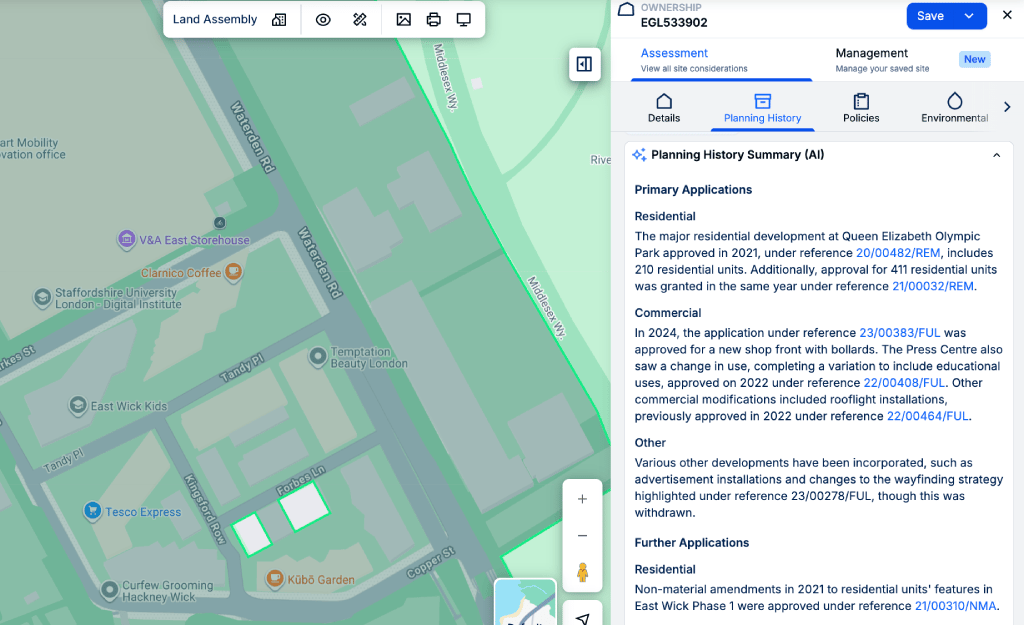
Task: Toggle map layer visibility eye icon
Action: pos(323,19)
